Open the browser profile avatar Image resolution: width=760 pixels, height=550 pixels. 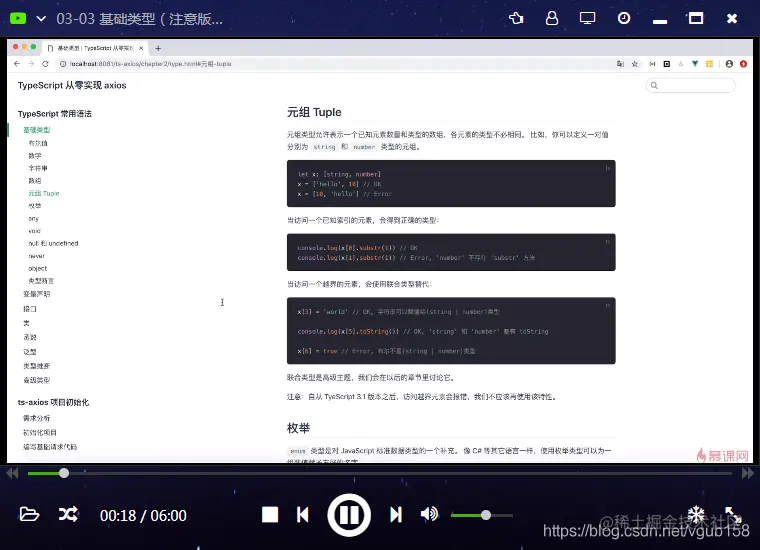pyautogui.click(x=729, y=63)
